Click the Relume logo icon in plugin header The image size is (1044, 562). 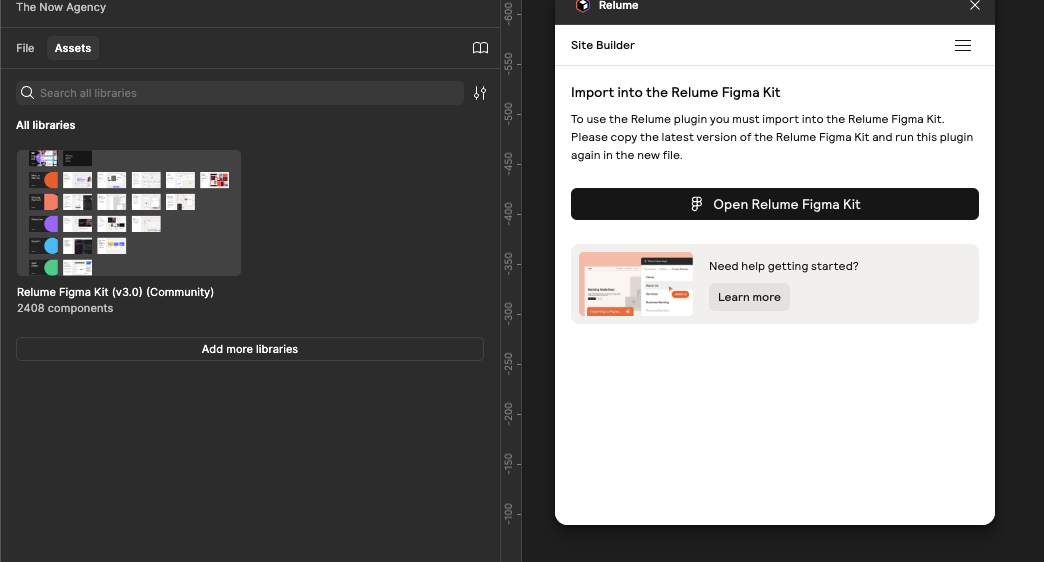pyautogui.click(x=583, y=5)
